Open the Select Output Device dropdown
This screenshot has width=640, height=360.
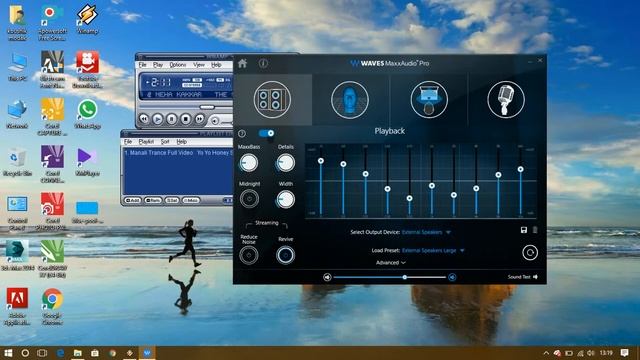point(426,232)
